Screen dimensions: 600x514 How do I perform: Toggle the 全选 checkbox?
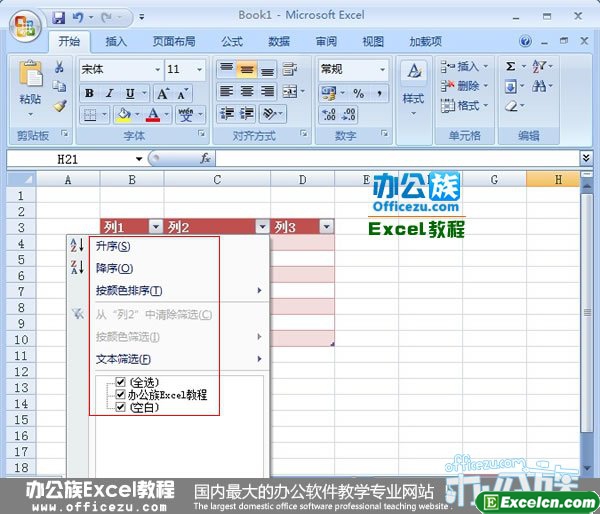120,382
